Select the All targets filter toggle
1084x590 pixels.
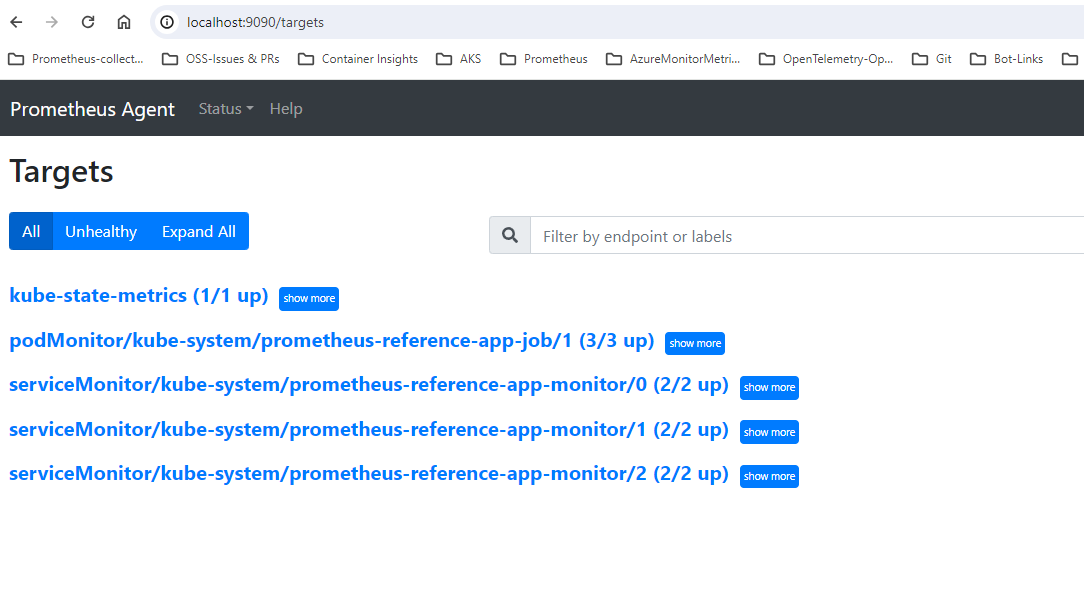31,231
